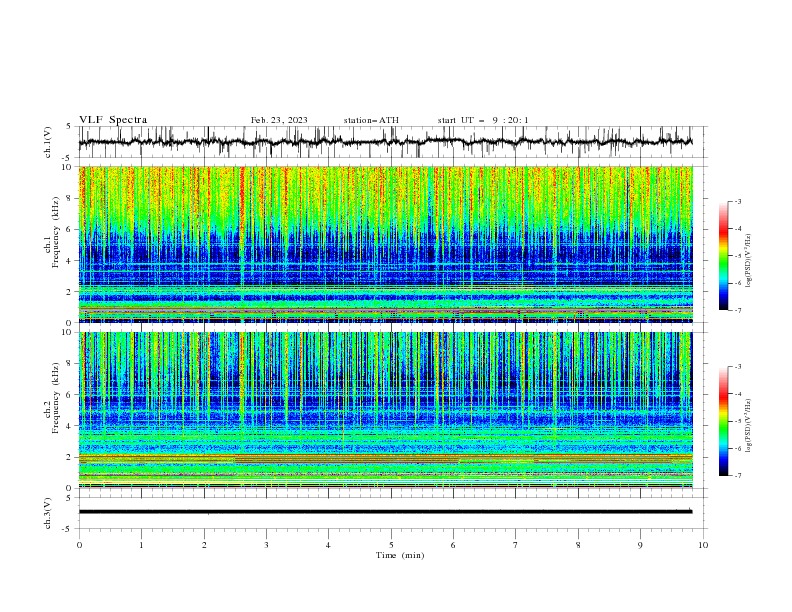Click the ch.1 voltage waveform trace

point(385,142)
